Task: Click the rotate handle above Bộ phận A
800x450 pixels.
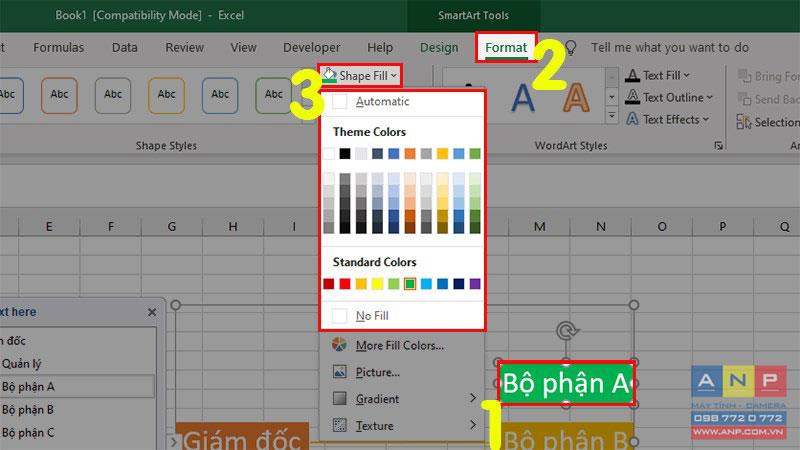Action: coord(566,331)
